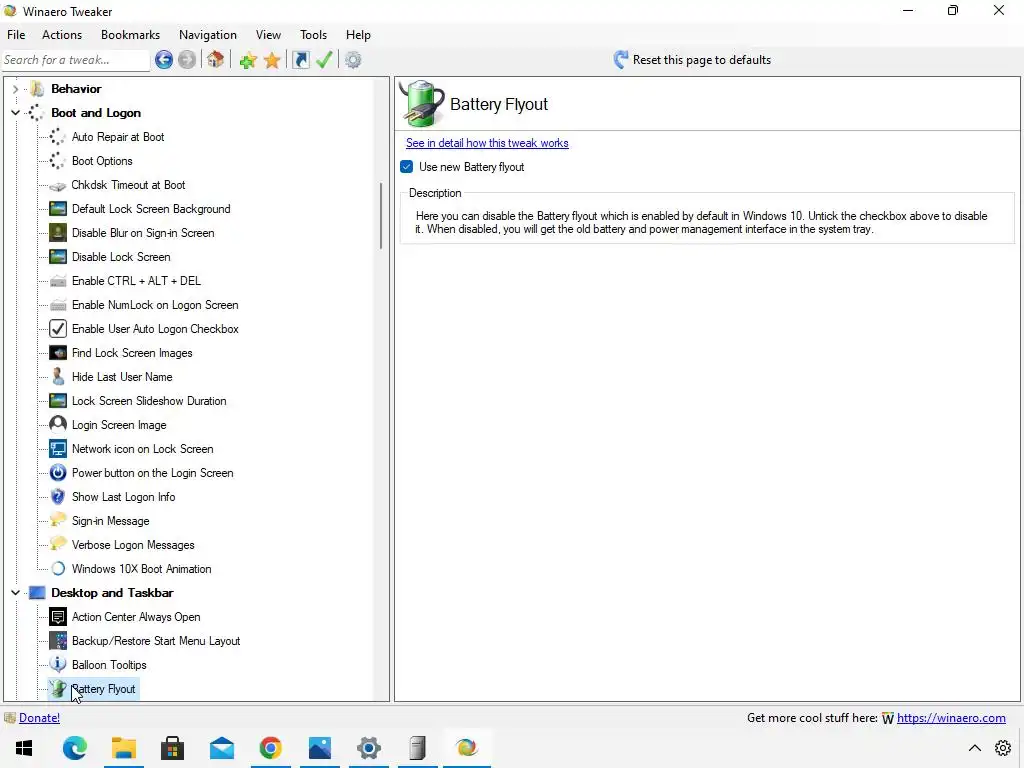Click Reset this page to defaults

(x=701, y=60)
